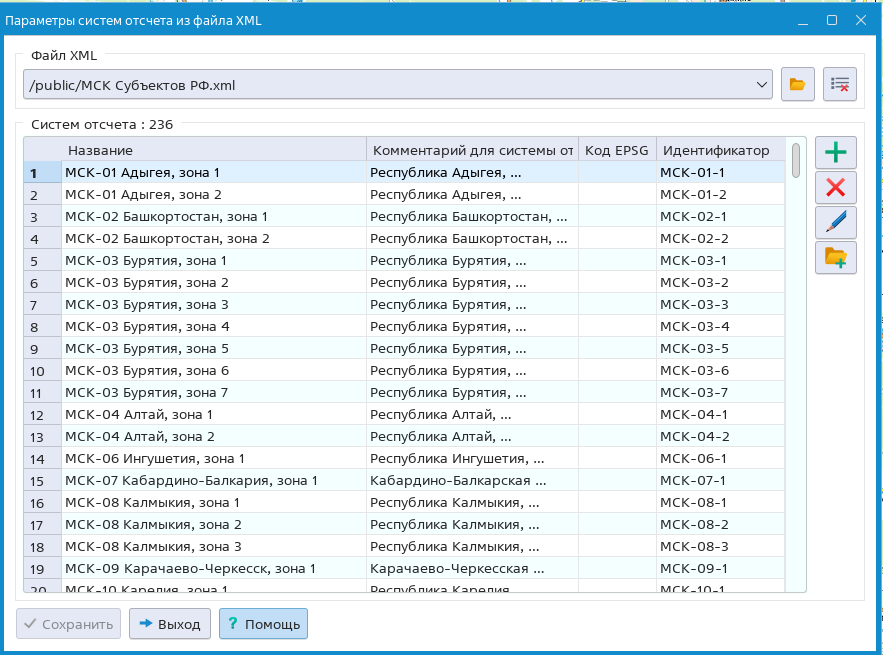Sort by the Название column header
The width and height of the screenshot is (883, 655).
click(214, 150)
